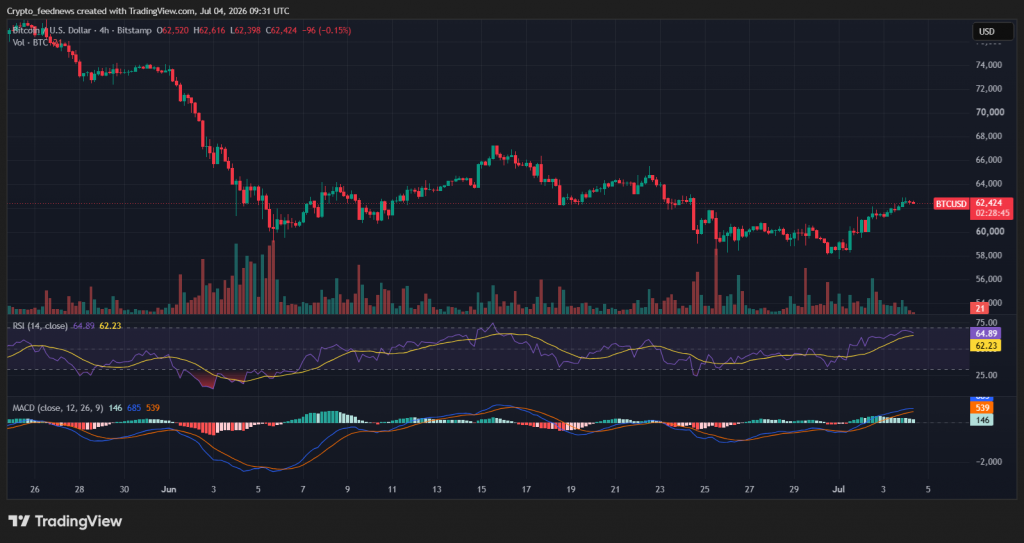The width and height of the screenshot is (1024, 543).
Task: Click the 25.00 RSI scale label
Action: (x=988, y=375)
